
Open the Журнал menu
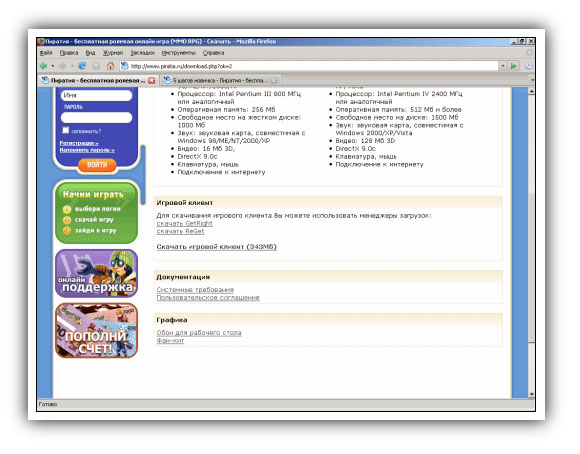pos(112,53)
